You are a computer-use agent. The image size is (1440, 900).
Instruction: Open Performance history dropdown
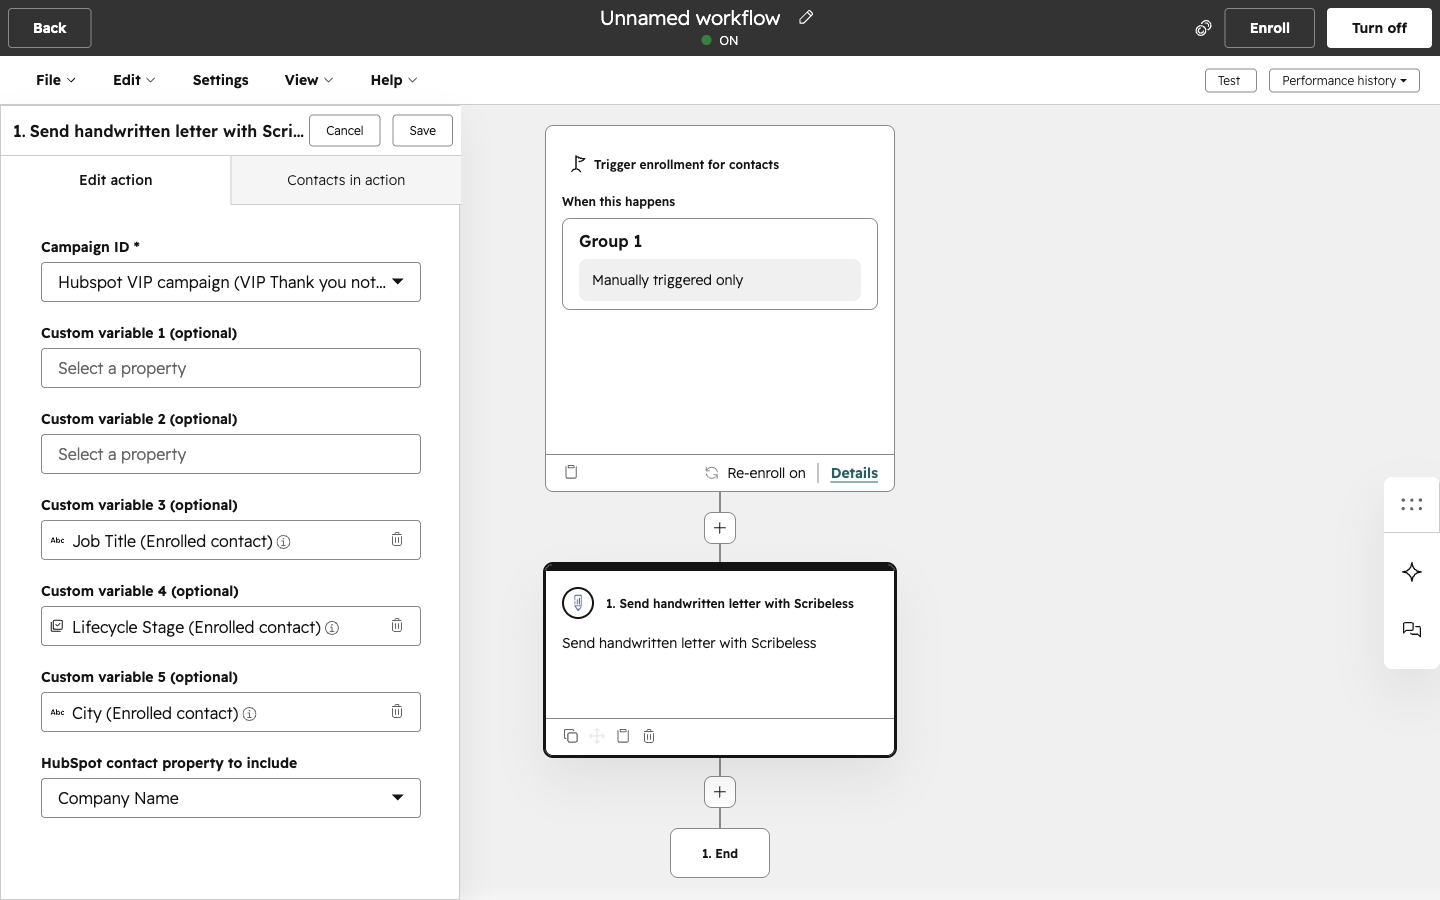point(1344,80)
